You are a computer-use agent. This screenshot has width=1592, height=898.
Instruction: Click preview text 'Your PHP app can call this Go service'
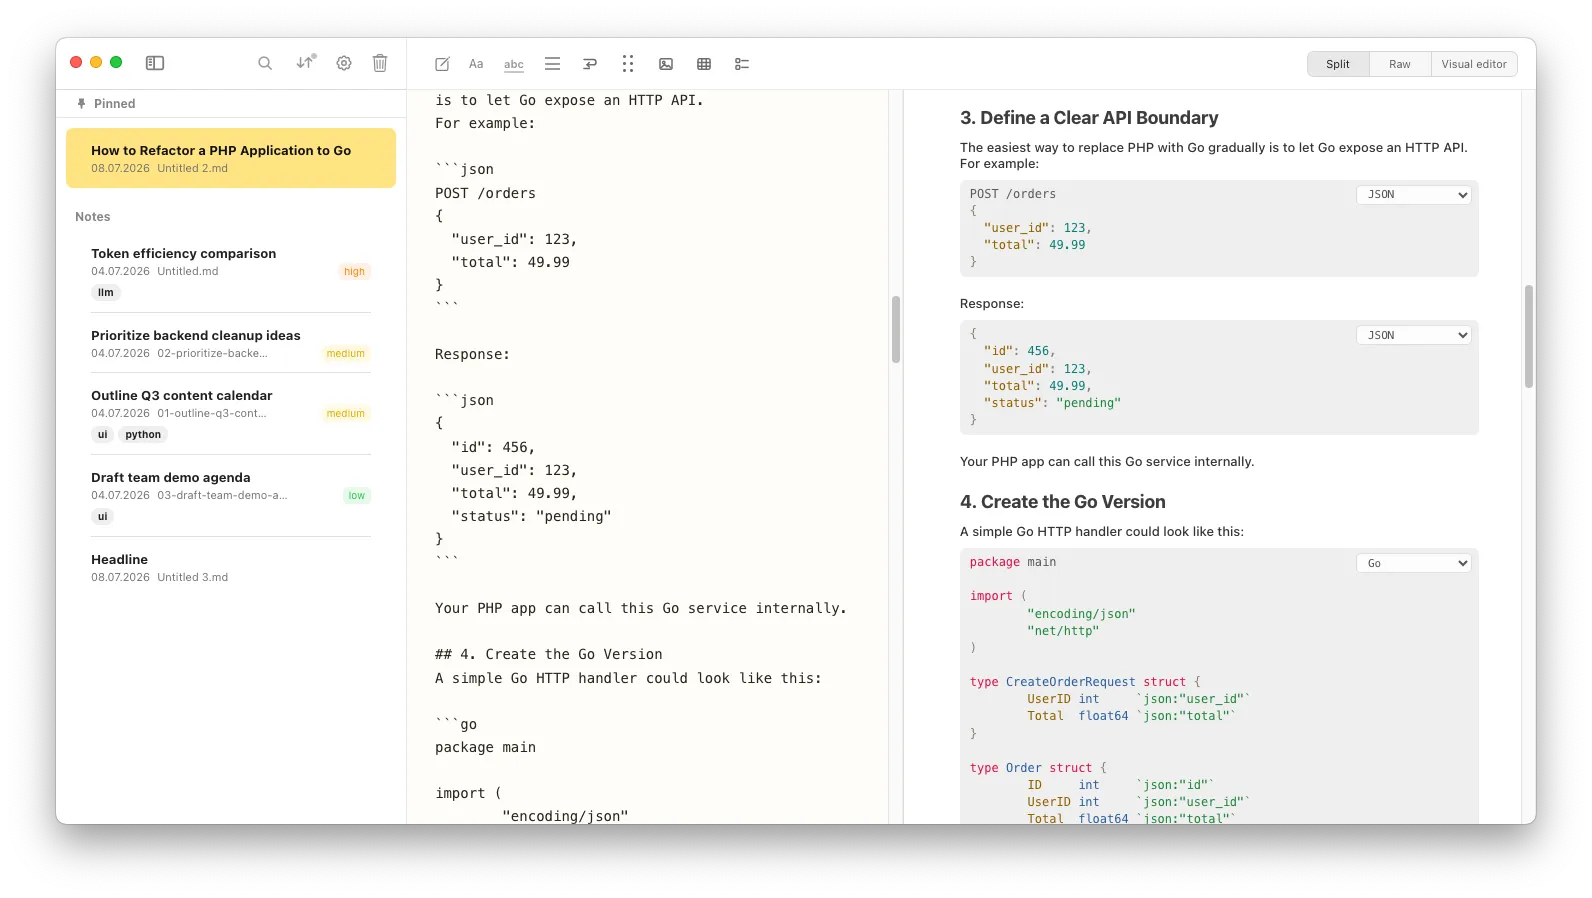point(1107,461)
